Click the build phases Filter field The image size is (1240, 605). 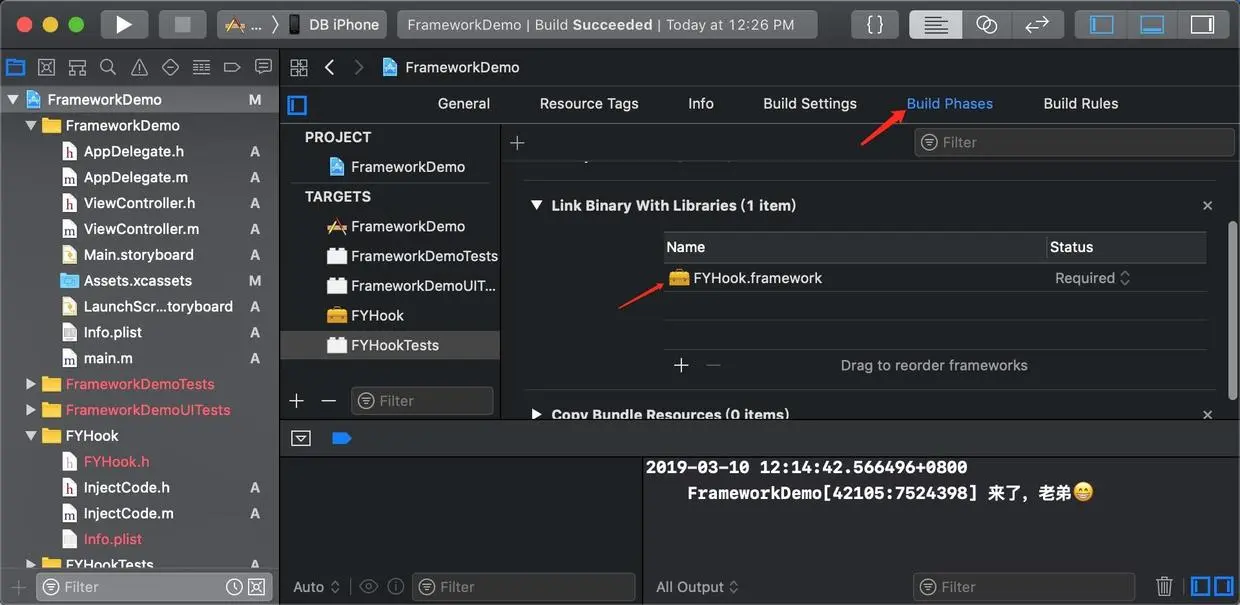pyautogui.click(x=1074, y=142)
